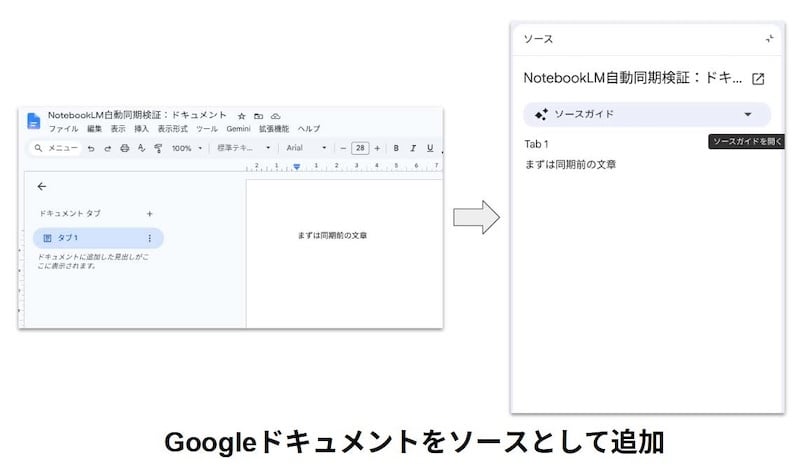Increase font size with plus
This screenshot has width=804, height=465.
(x=377, y=148)
